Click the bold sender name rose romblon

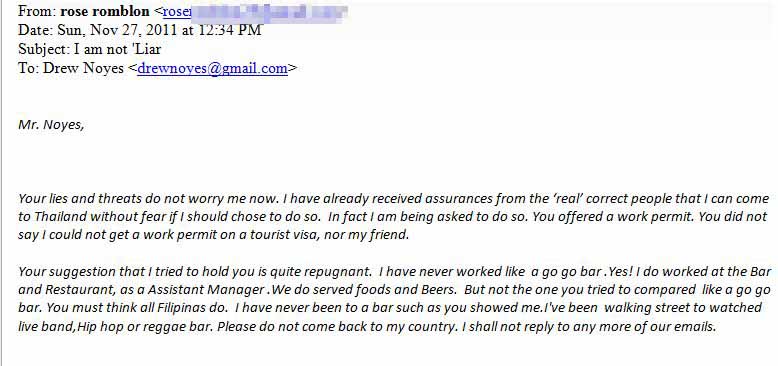point(105,11)
